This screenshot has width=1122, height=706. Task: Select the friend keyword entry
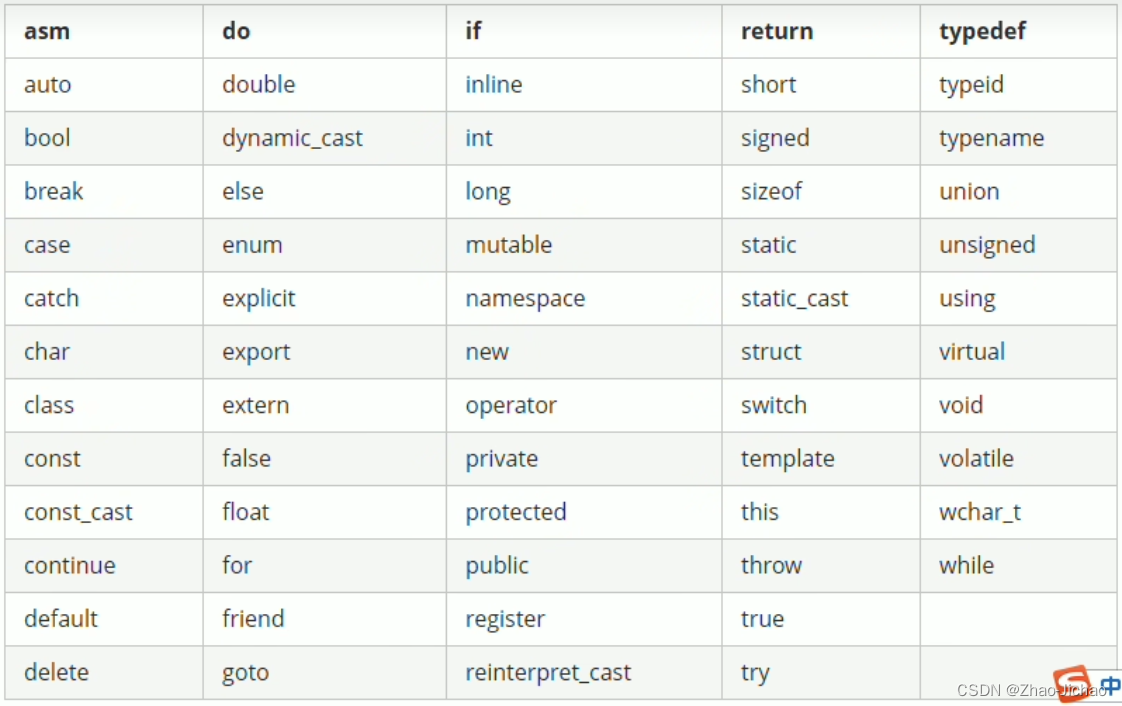tap(253, 619)
